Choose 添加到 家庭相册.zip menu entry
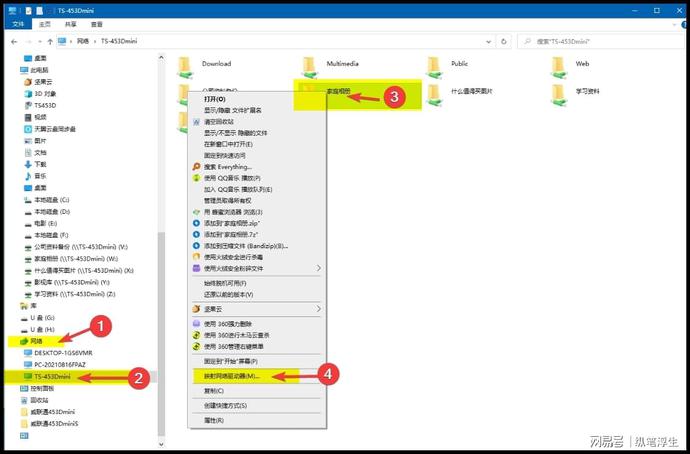 257,223
